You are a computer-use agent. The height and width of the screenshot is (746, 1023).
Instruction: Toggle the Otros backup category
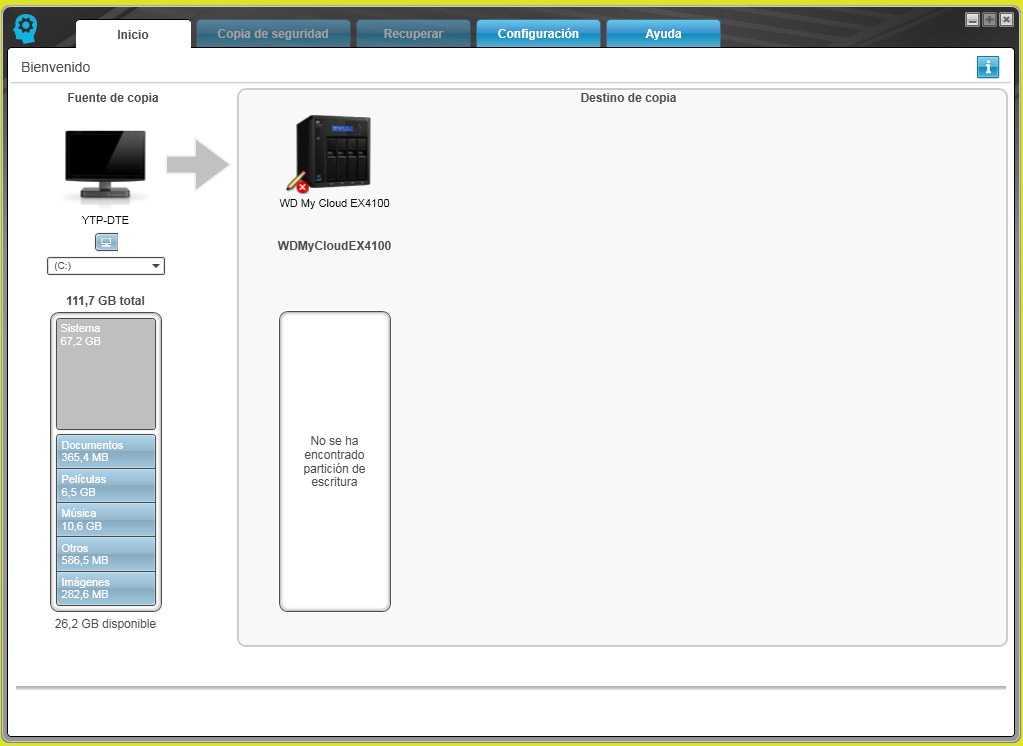click(105, 553)
